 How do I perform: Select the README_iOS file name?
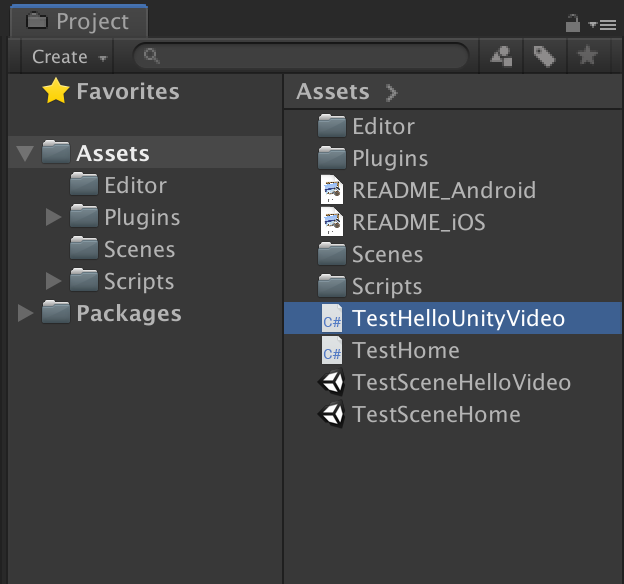point(419,222)
